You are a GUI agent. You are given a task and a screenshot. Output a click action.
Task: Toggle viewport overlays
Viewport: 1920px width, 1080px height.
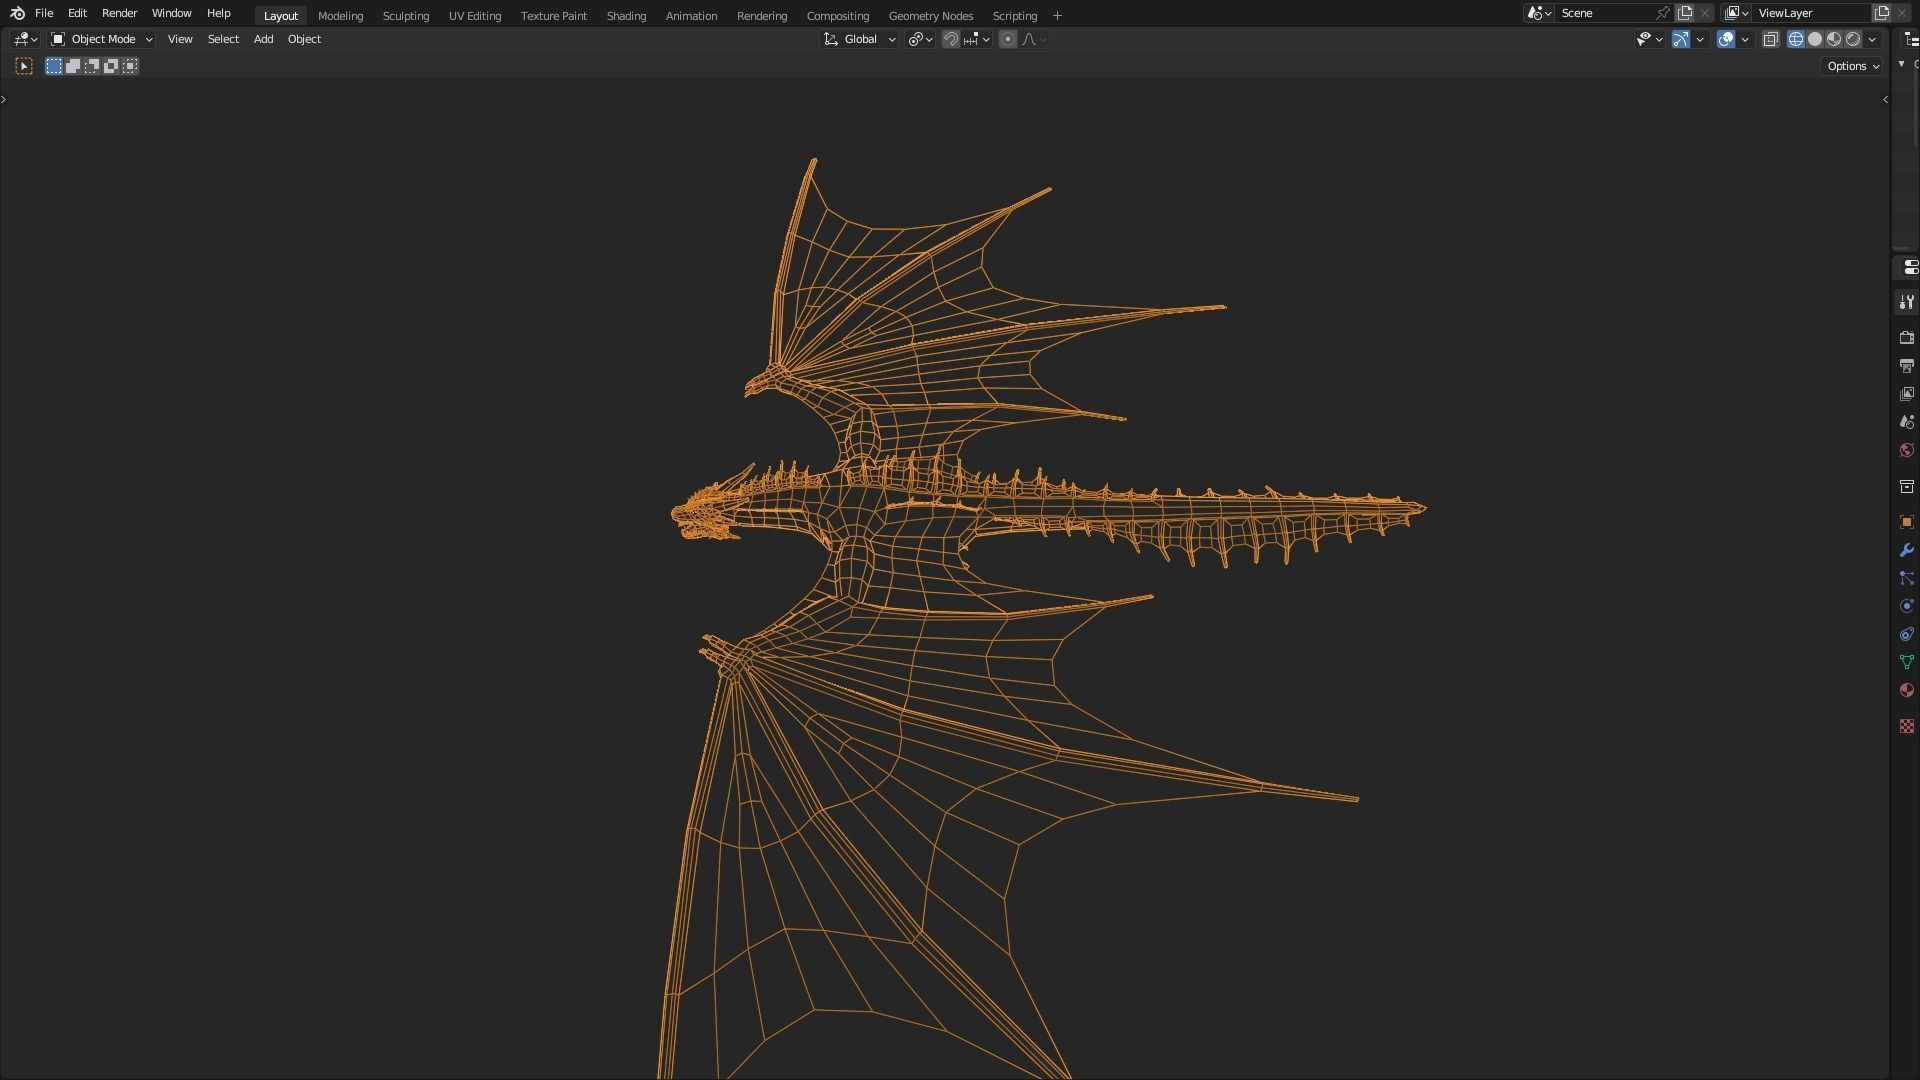[1726, 39]
